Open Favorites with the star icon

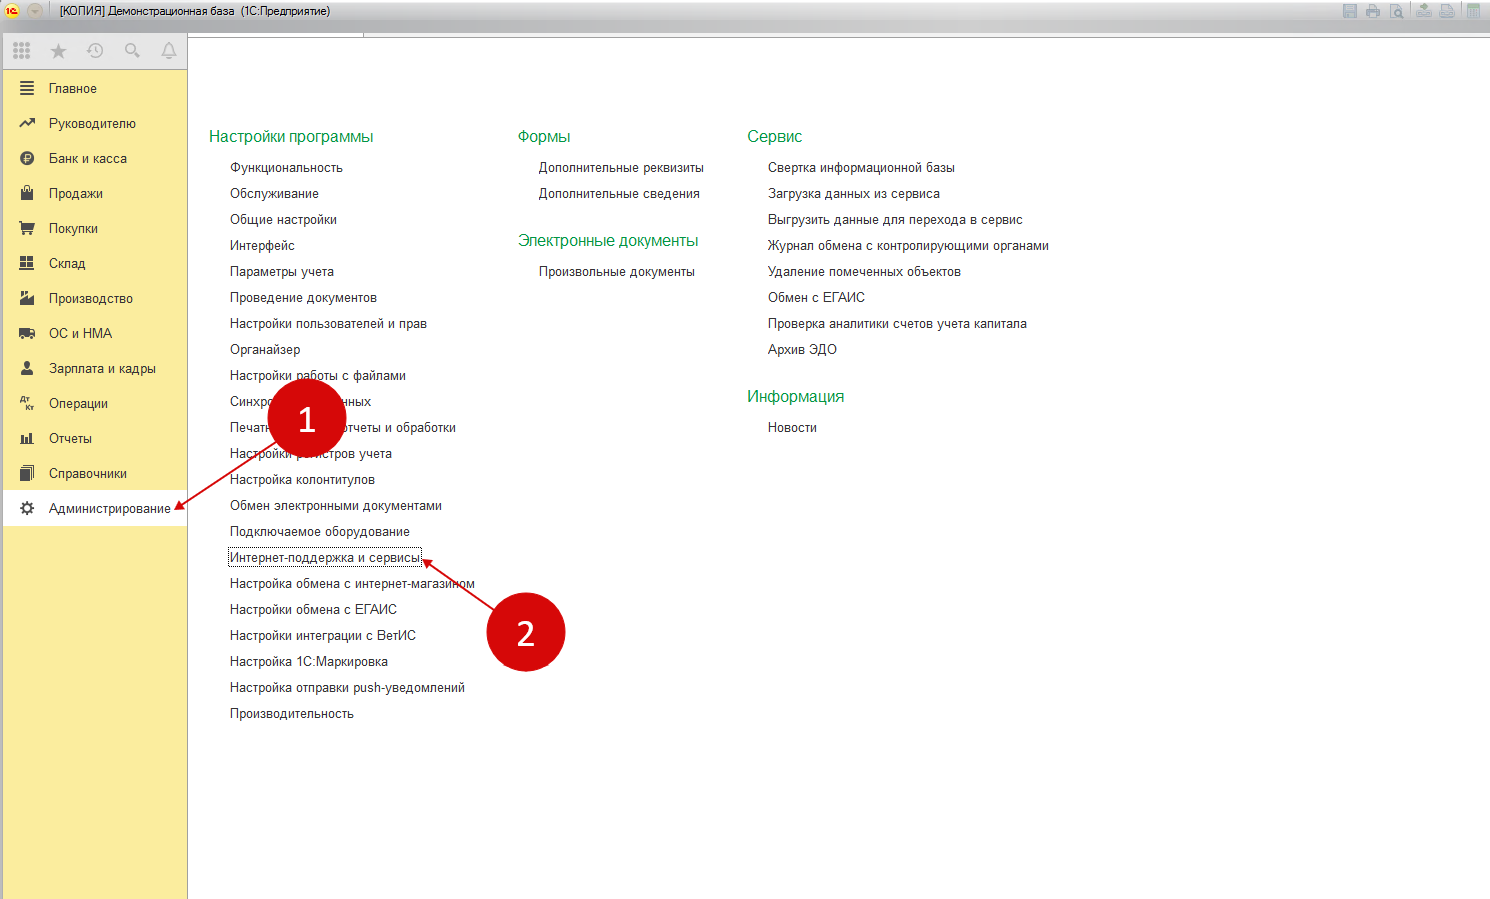tap(58, 50)
